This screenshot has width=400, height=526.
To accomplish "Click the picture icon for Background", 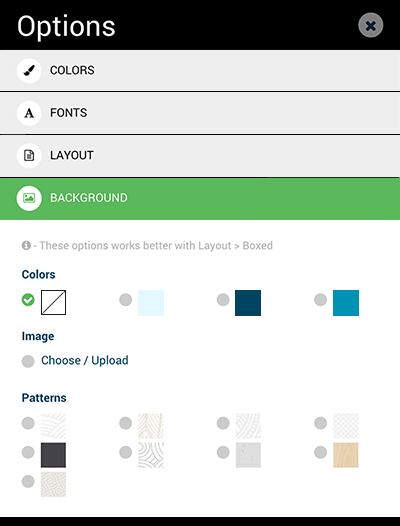I will tap(29, 198).
